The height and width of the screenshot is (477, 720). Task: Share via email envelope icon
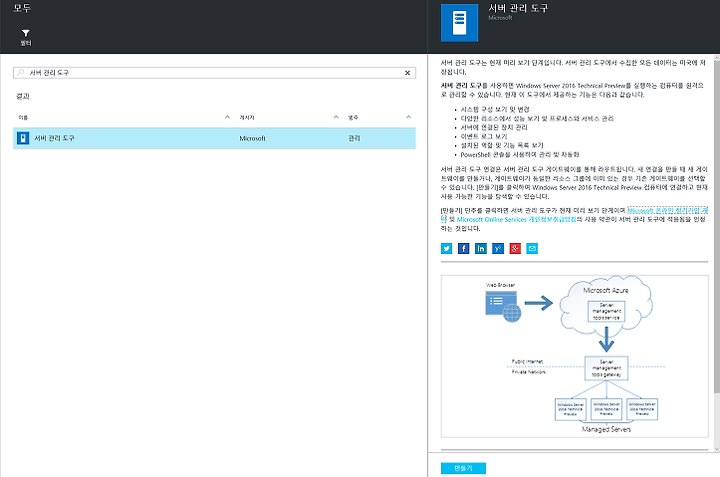click(532, 248)
